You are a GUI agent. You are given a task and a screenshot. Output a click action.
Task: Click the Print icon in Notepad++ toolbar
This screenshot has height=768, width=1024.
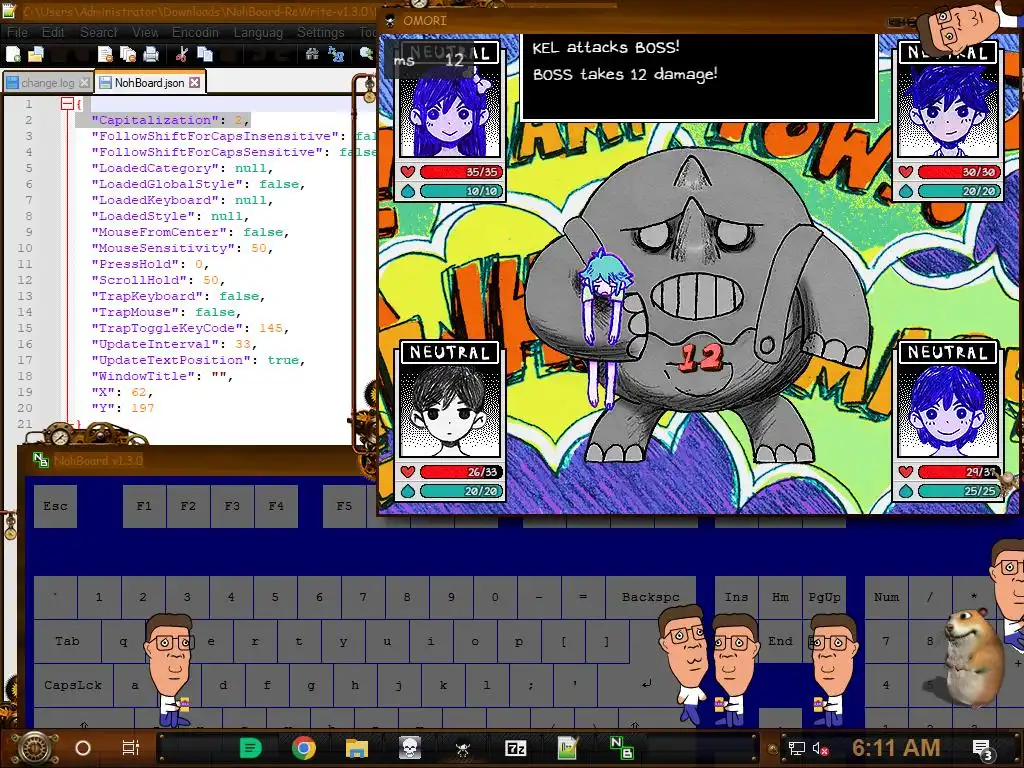(x=151, y=54)
